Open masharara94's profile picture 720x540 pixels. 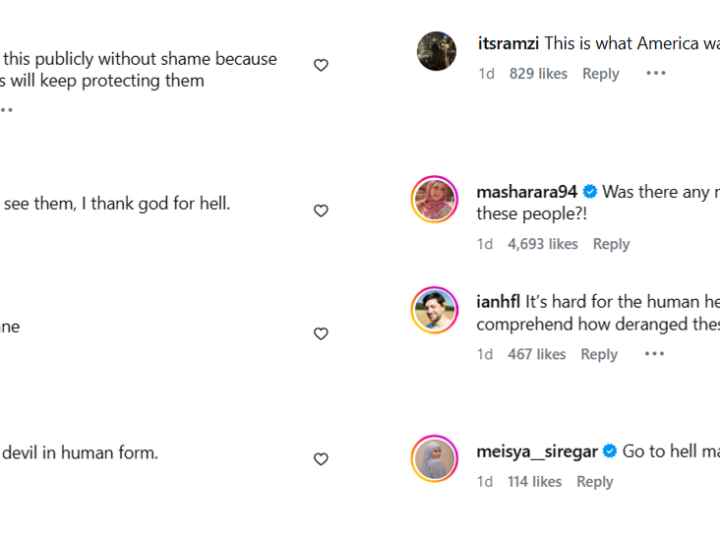[435, 199]
